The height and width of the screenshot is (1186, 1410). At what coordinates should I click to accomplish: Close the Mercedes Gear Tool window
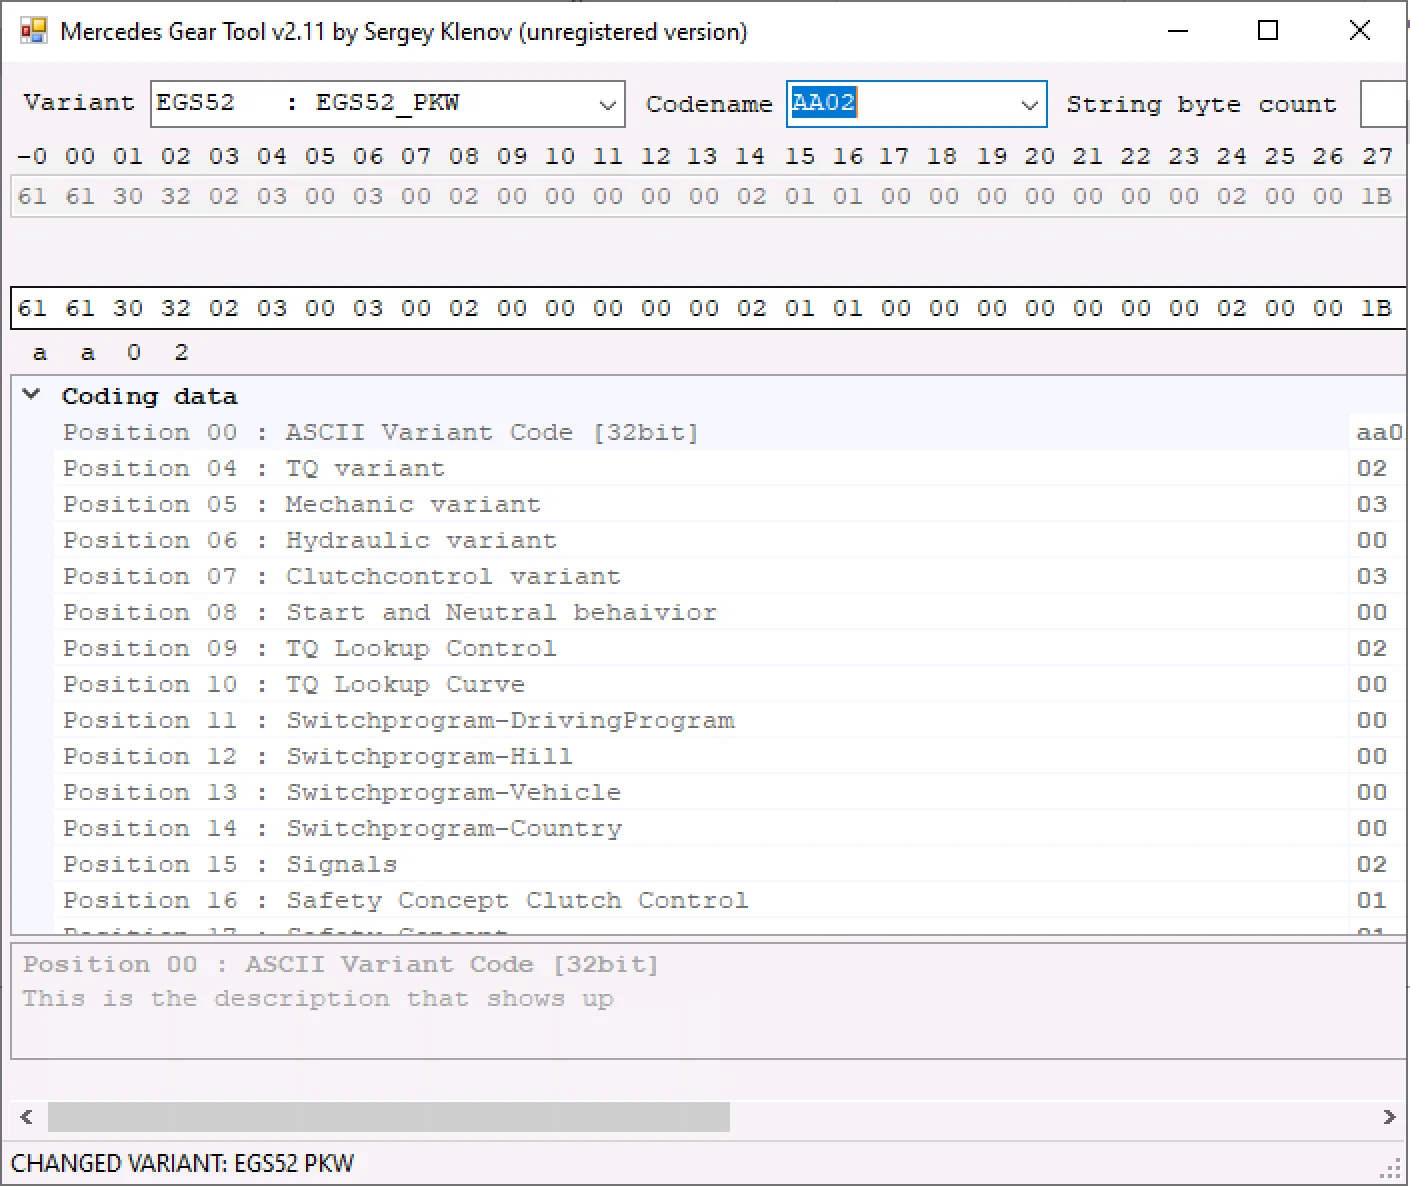[1360, 31]
